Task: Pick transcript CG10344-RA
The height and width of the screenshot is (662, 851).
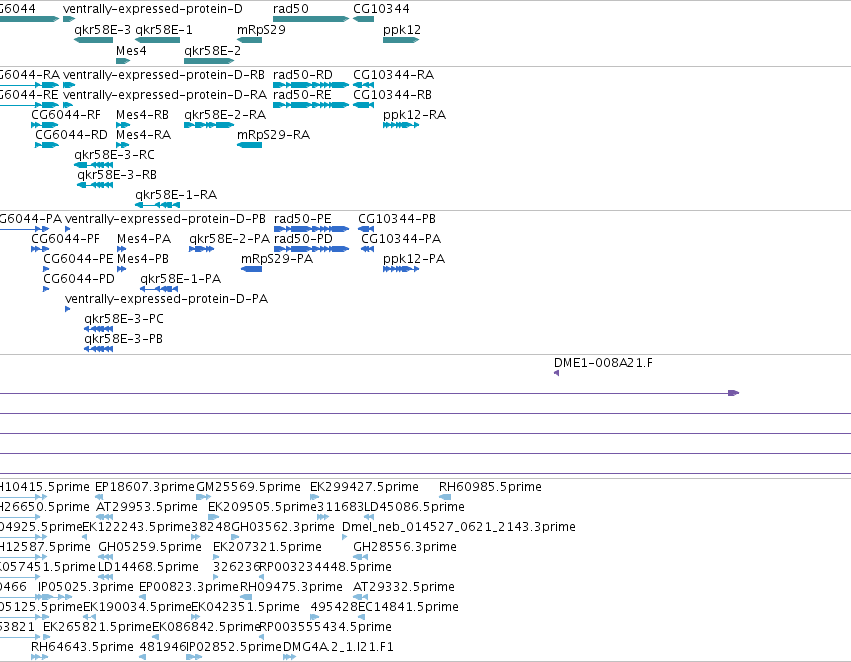Action: tap(393, 75)
